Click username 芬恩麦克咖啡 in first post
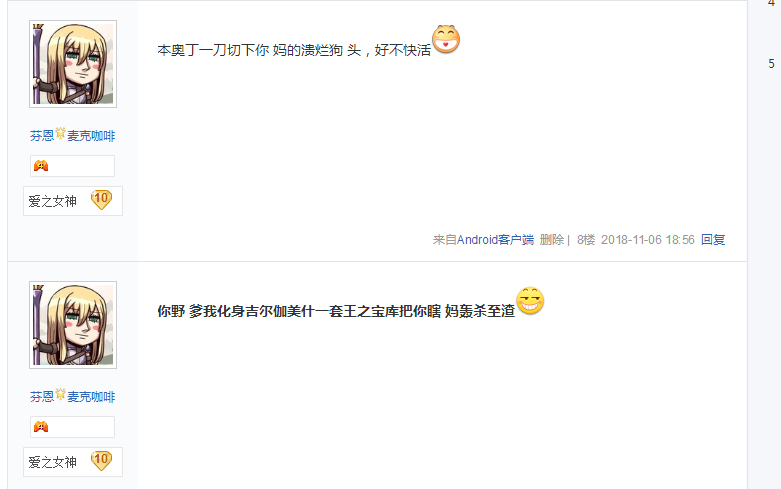 coord(72,135)
